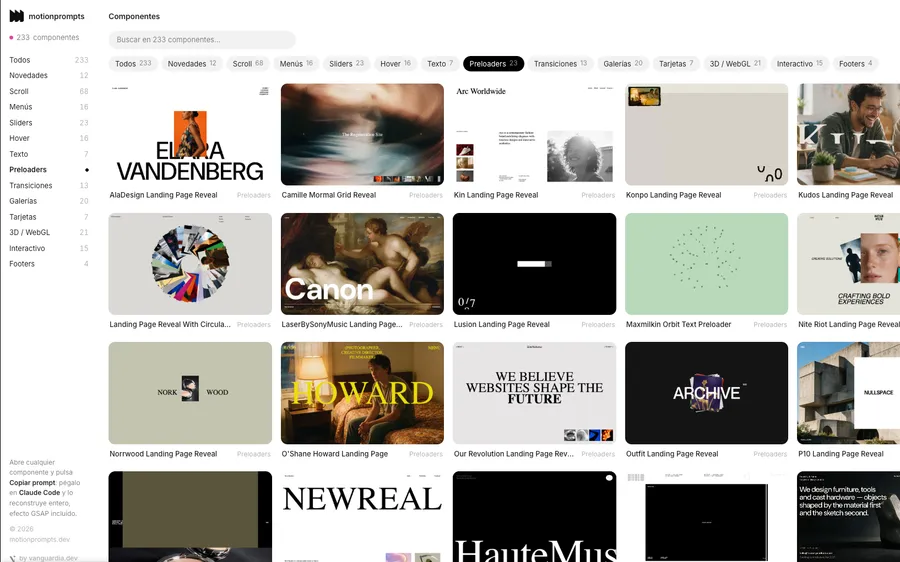Open Texto category in the sidebar
Image resolution: width=900 pixels, height=562 pixels.
tap(49, 154)
